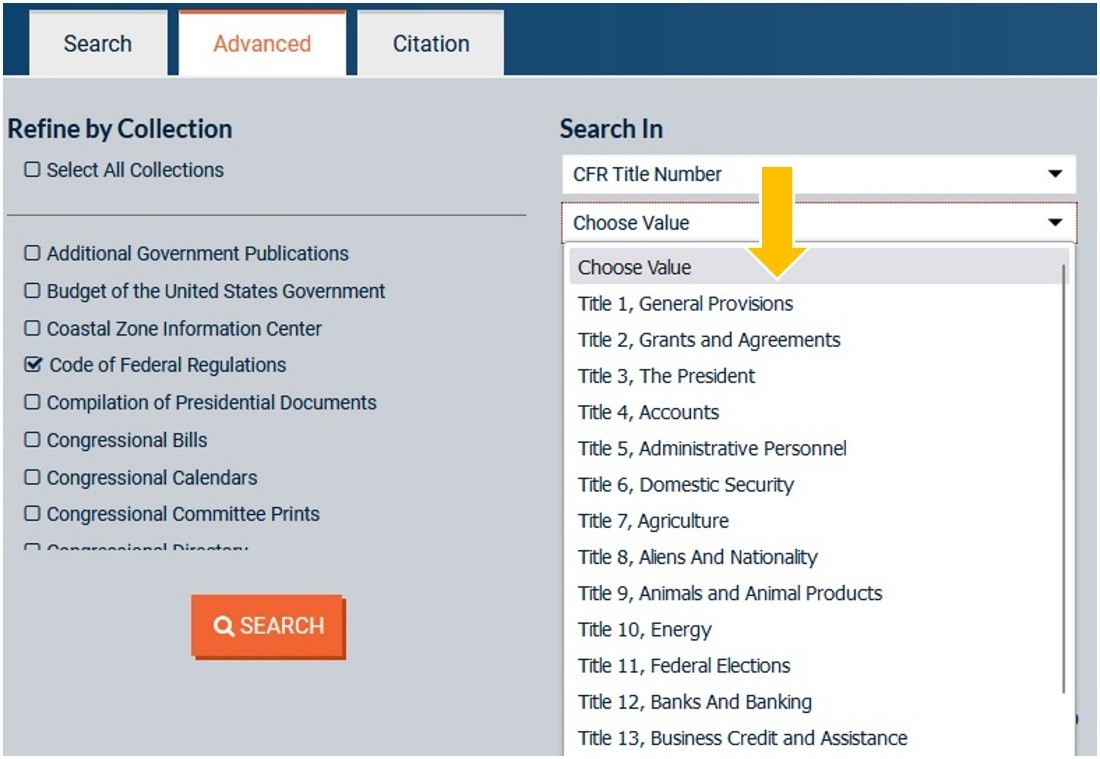Switch to the Search tab
The height and width of the screenshot is (759, 1100).
(x=97, y=42)
